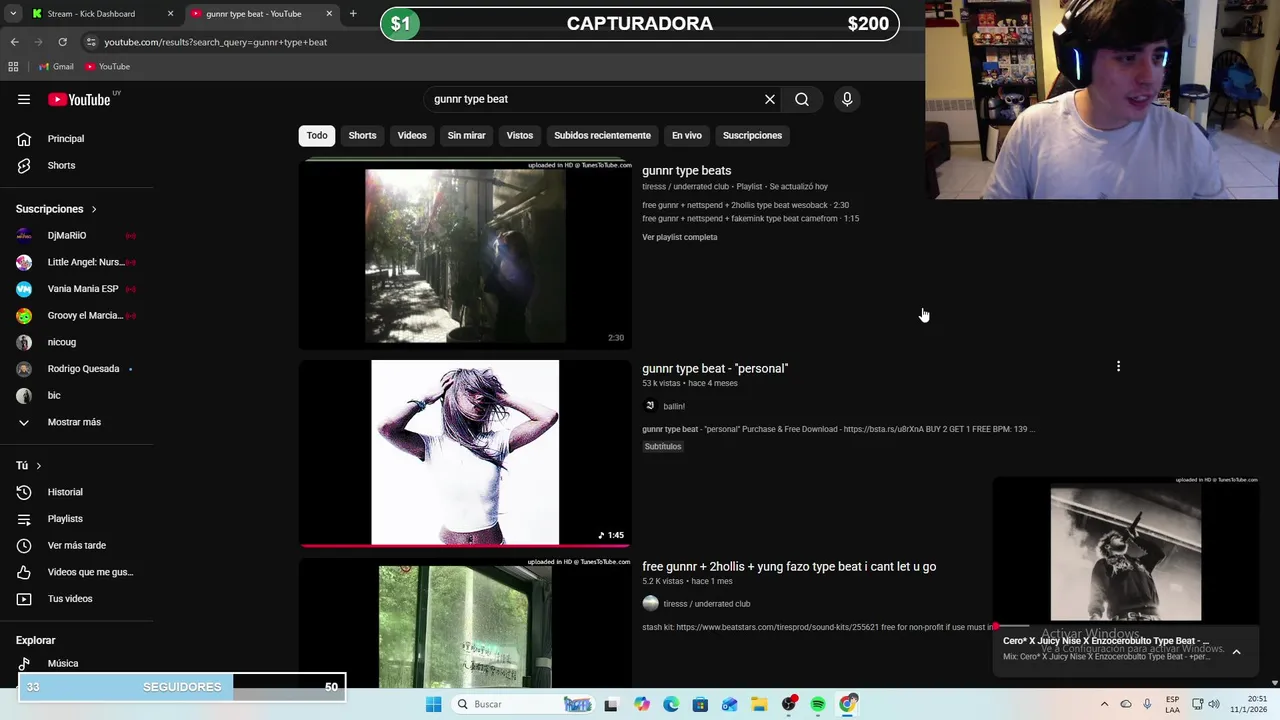Open YouTube bookmark in bookmarks bar
1280x720 pixels.
point(107,66)
